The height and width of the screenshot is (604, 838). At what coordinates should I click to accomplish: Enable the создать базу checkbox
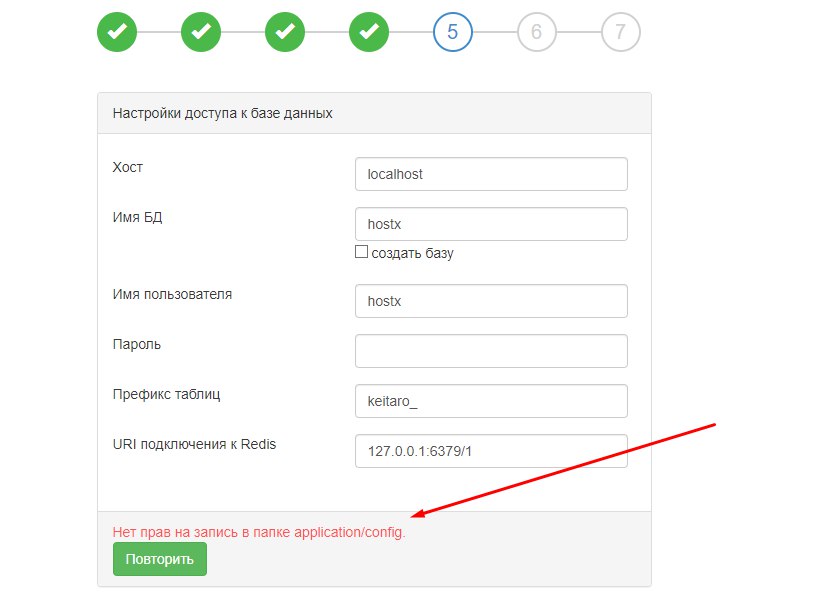point(361,252)
